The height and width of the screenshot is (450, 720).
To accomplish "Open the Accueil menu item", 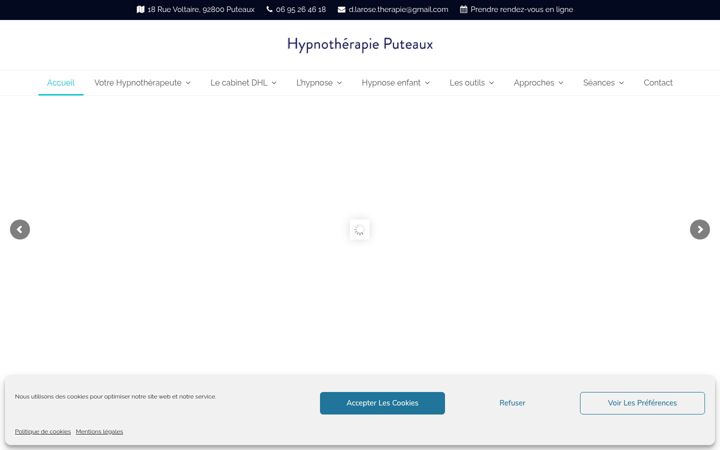I will 61,83.
